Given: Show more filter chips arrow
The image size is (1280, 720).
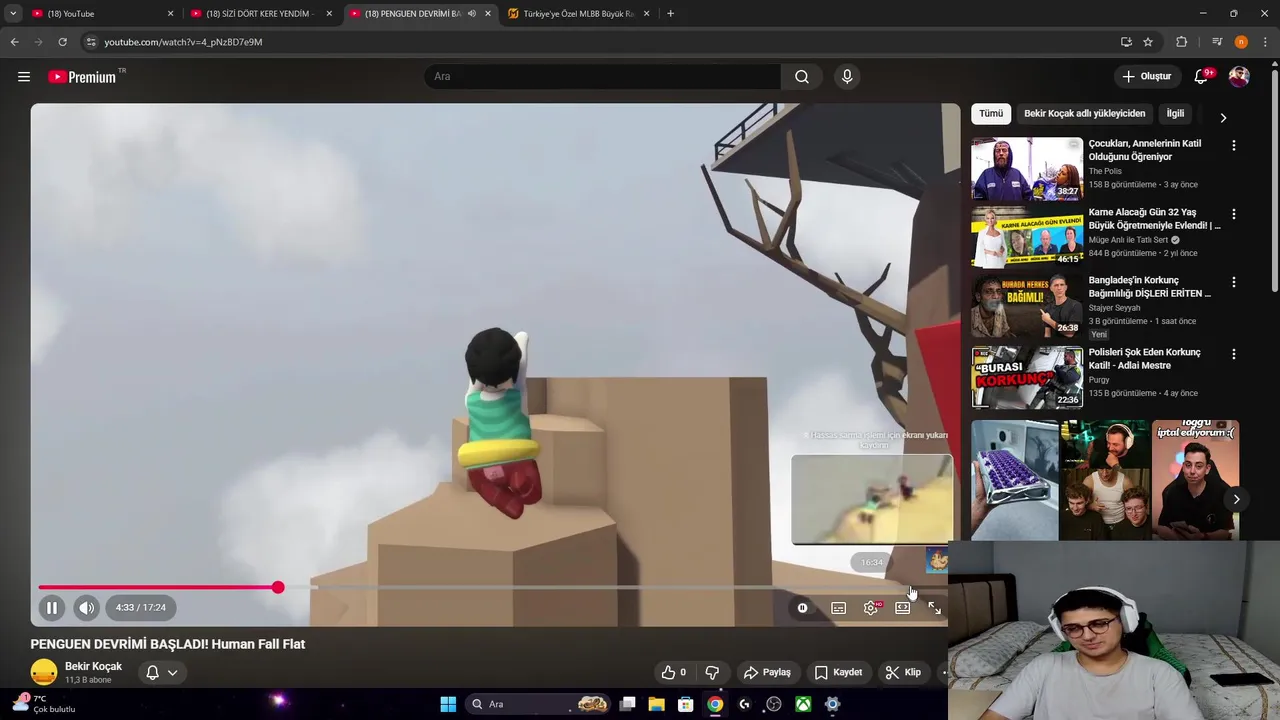Looking at the screenshot, I should [1223, 117].
